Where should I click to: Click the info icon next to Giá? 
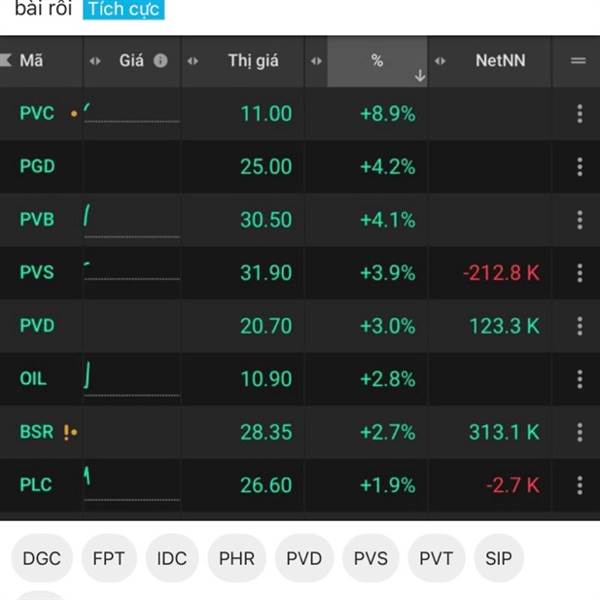coord(160,61)
